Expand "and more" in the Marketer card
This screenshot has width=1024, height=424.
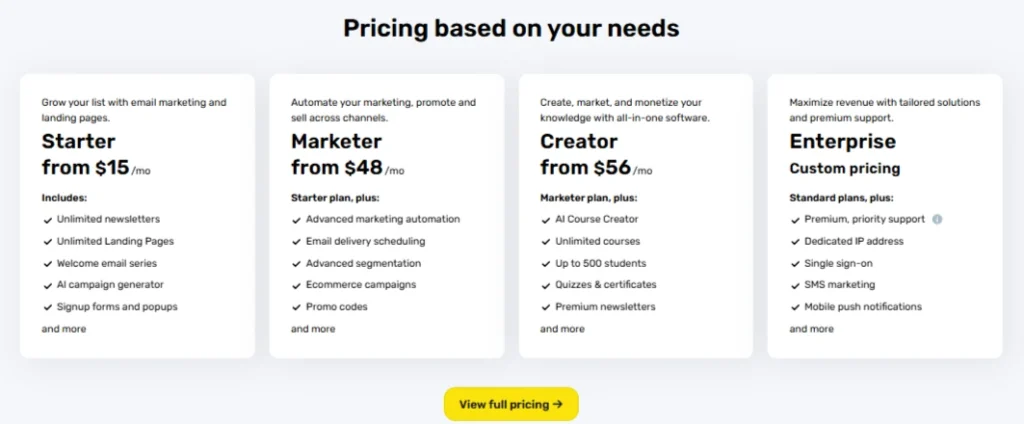point(313,329)
